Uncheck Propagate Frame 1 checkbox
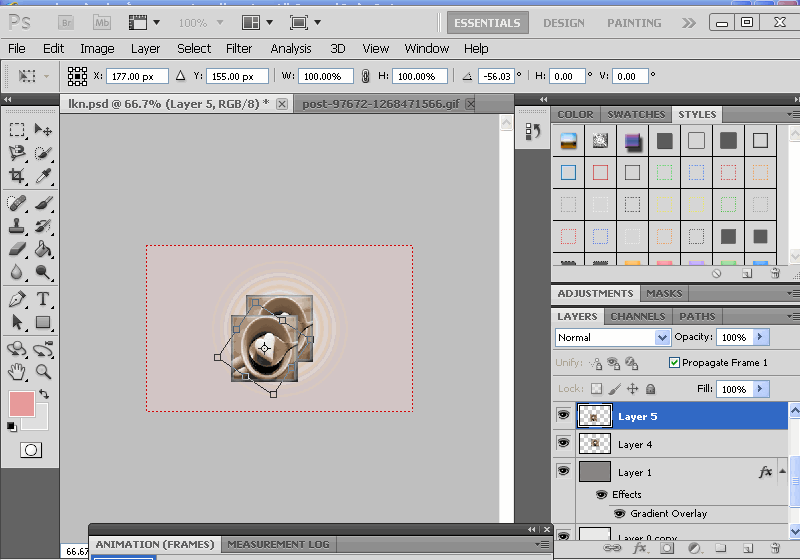 point(674,363)
